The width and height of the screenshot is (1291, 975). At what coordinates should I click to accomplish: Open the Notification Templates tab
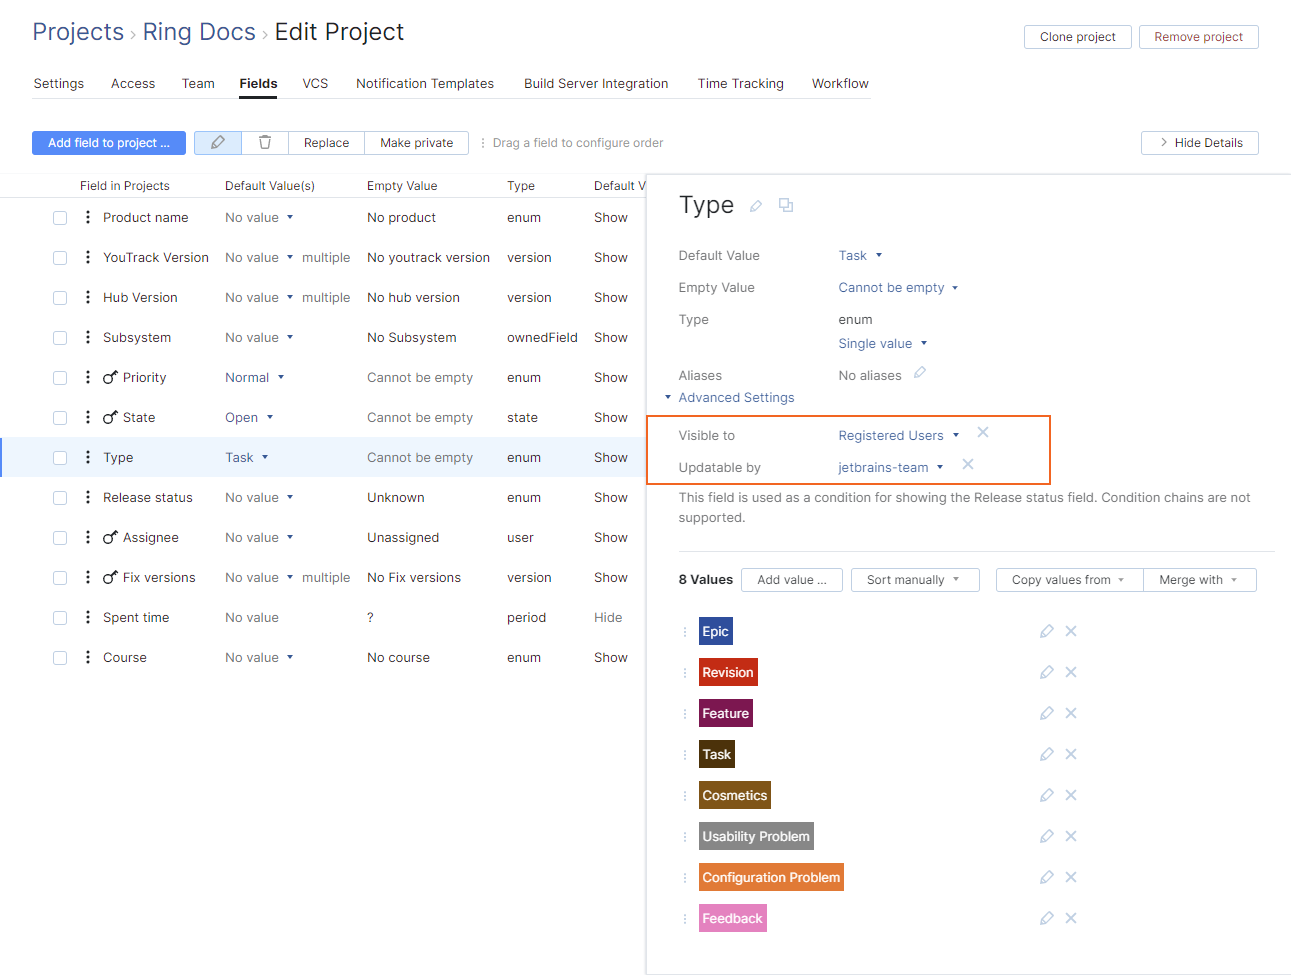tap(425, 83)
